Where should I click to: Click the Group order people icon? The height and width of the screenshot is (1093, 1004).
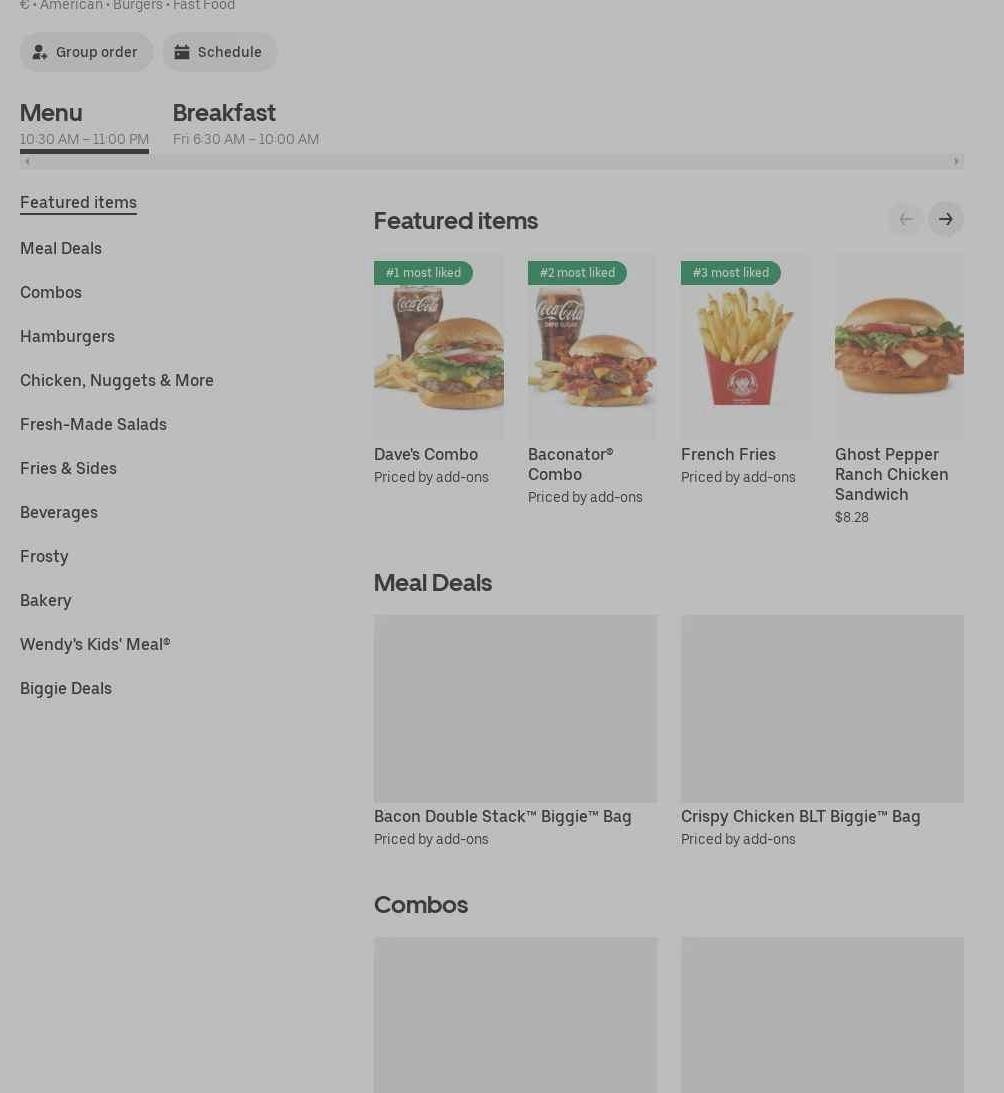[40, 52]
